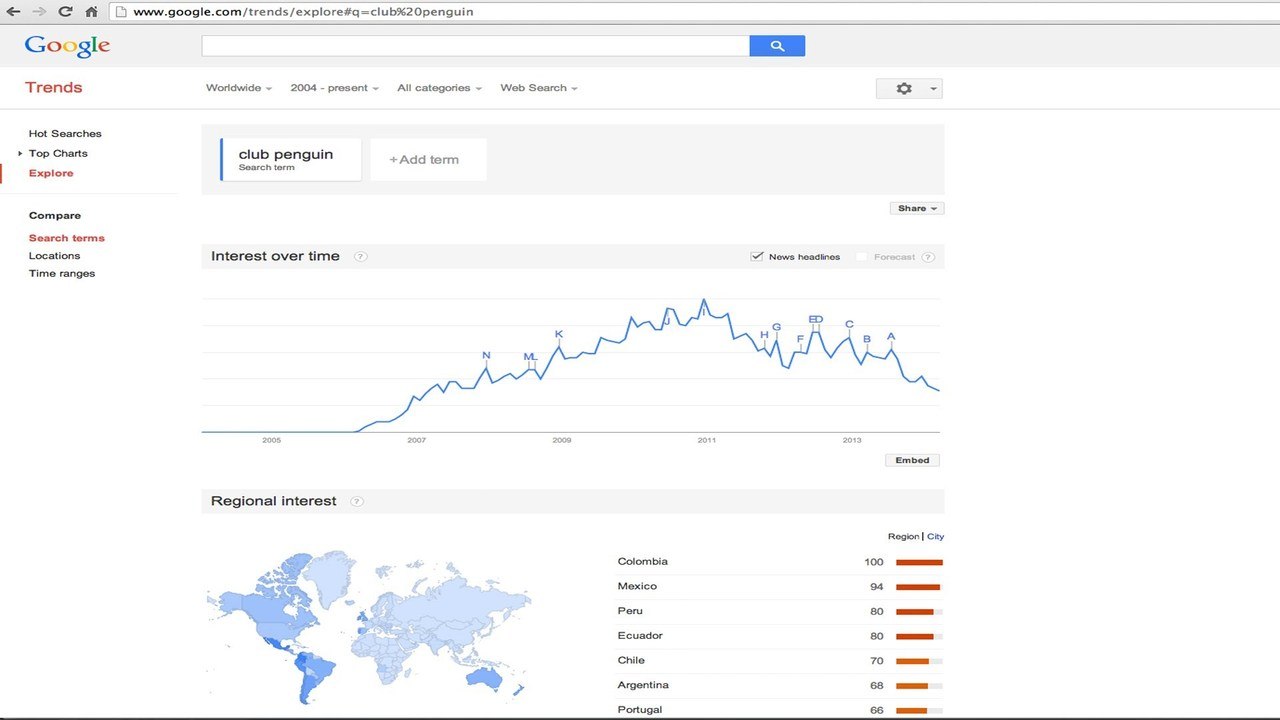Select Locations under Compare
The height and width of the screenshot is (720, 1280).
(x=54, y=256)
